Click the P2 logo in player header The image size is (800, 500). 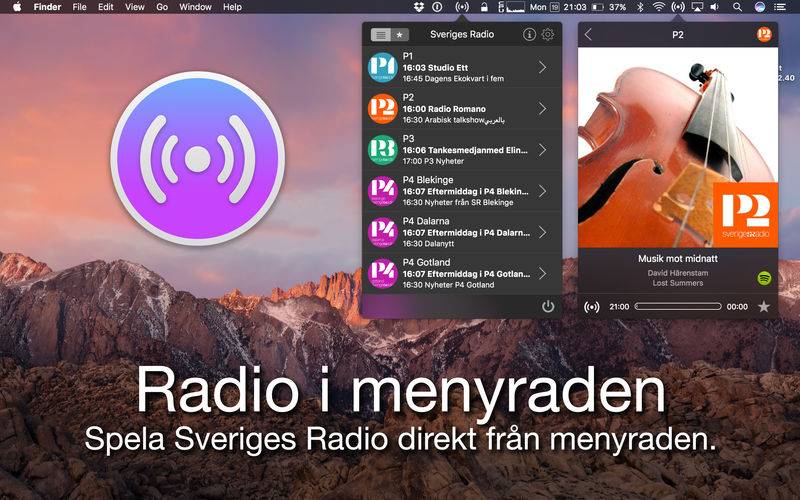pos(764,34)
